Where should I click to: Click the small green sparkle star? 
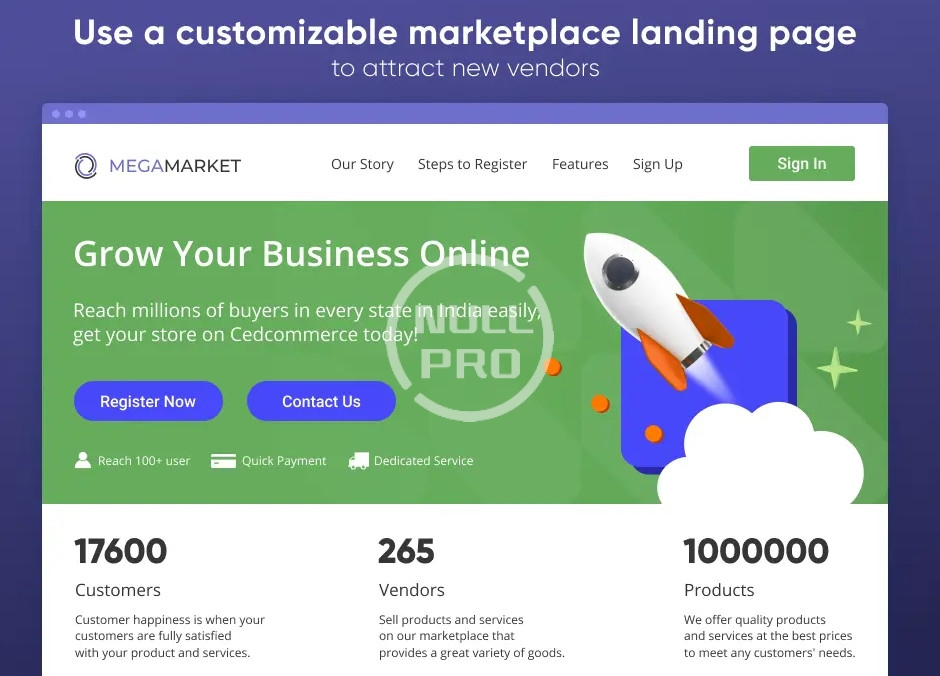[x=858, y=322]
